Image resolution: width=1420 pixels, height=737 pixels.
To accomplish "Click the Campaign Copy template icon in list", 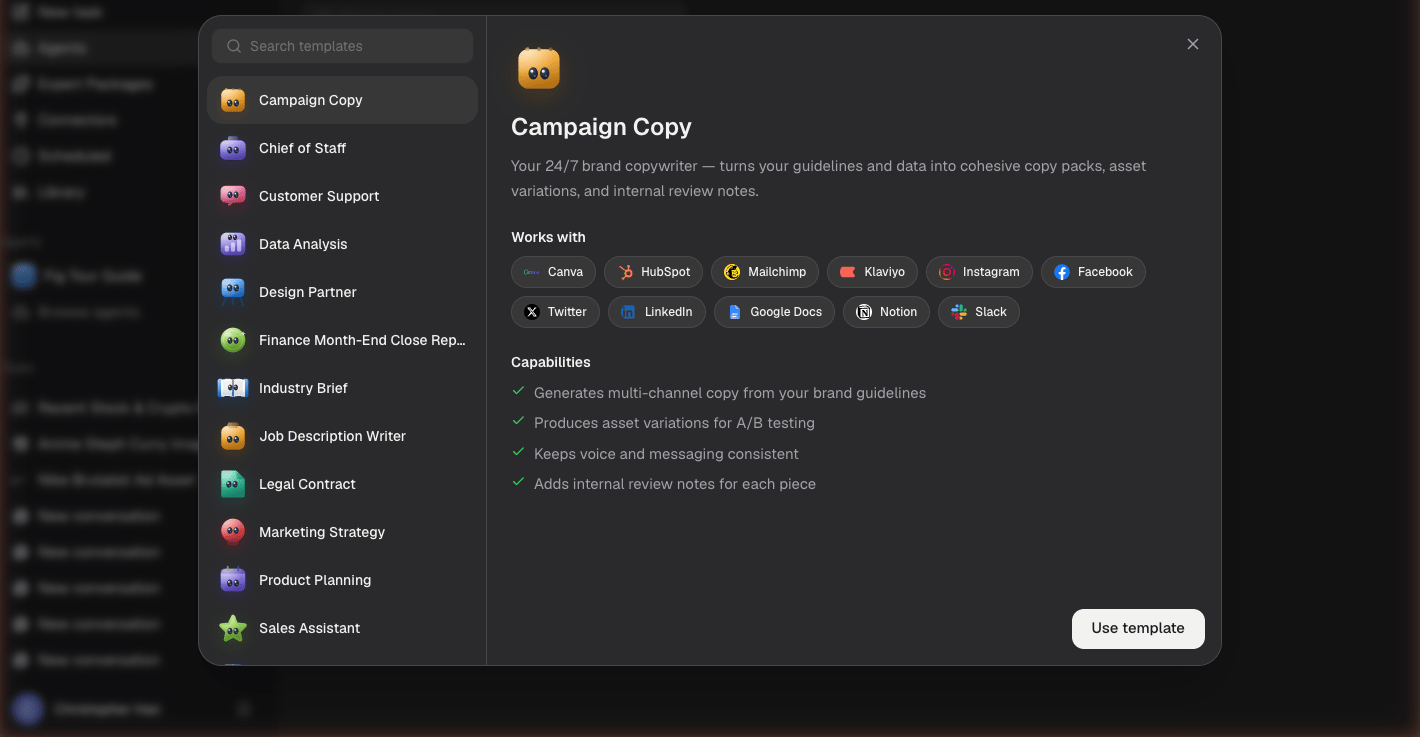I will pyautogui.click(x=233, y=100).
